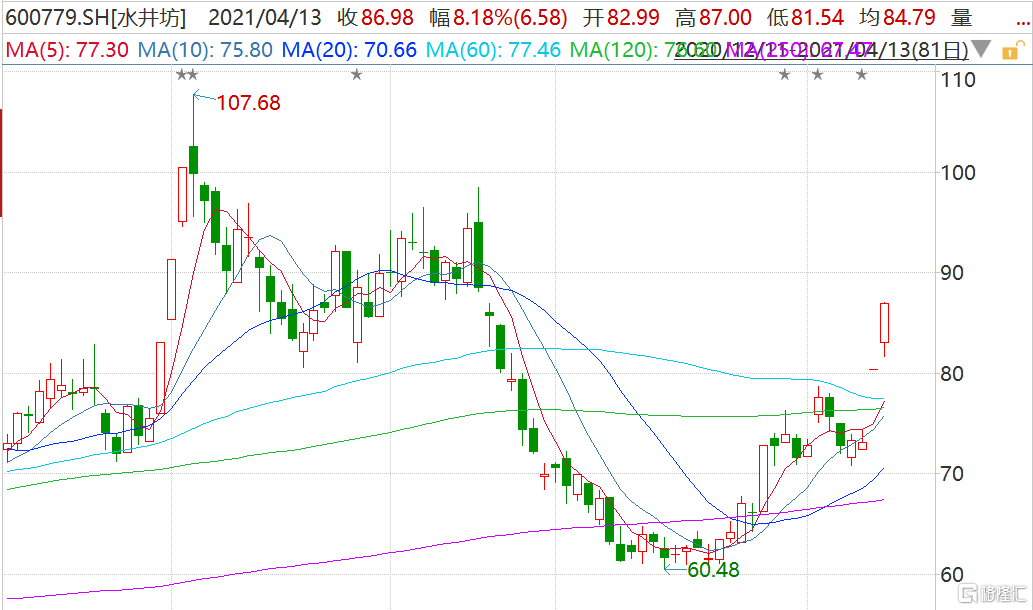
Task: Click the average price 均84.79
Action: tap(897, 17)
